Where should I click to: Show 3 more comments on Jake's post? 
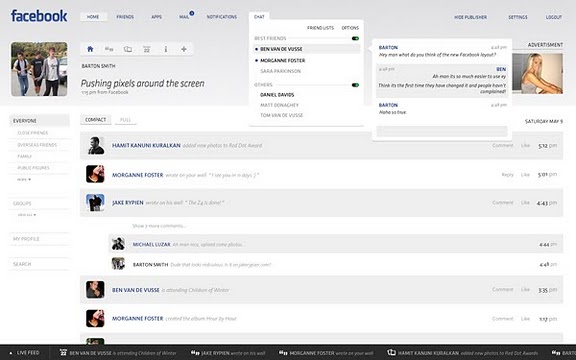click(159, 226)
